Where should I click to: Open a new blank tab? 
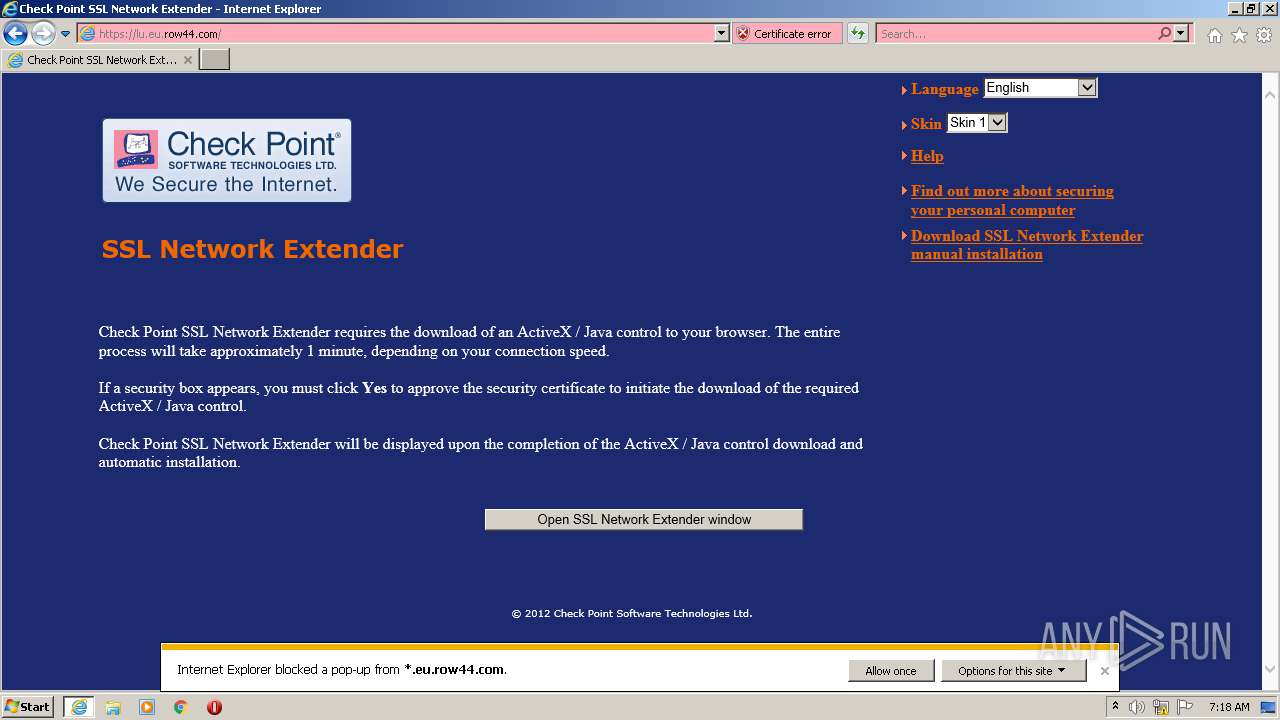tap(215, 60)
